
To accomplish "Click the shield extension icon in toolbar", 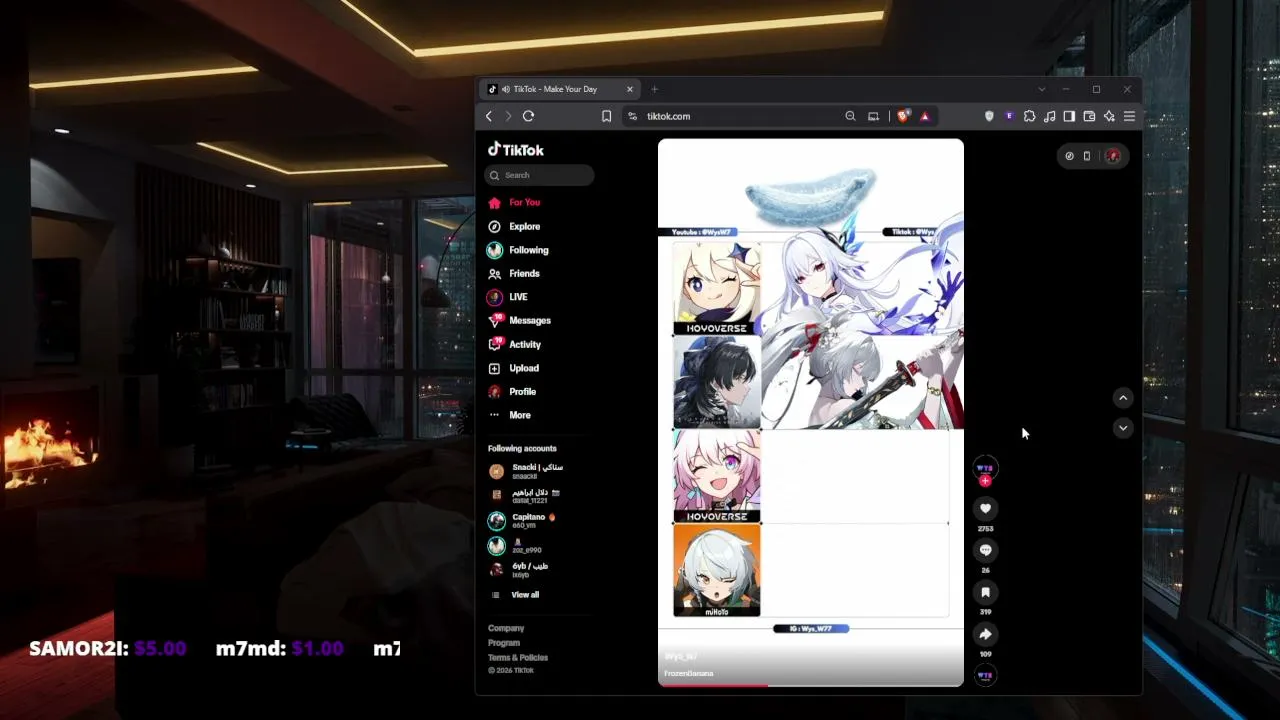I will pos(989,116).
